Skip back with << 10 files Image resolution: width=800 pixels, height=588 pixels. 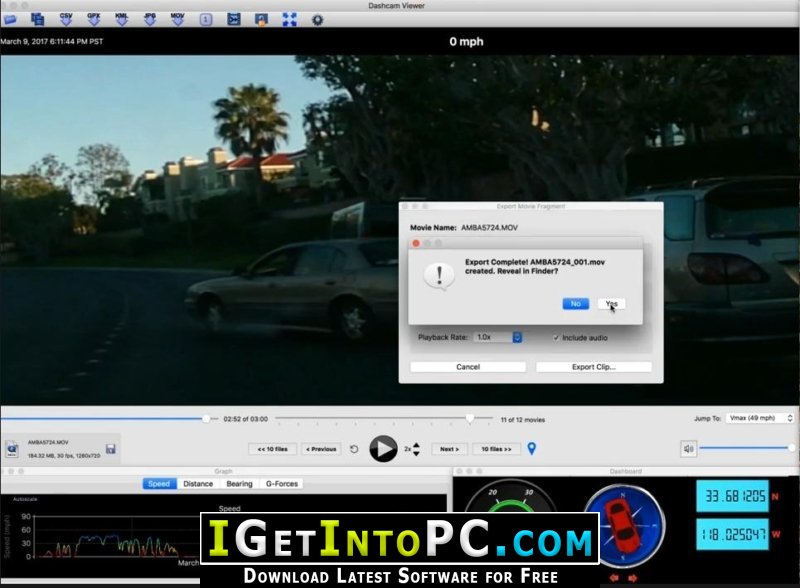pyautogui.click(x=272, y=449)
